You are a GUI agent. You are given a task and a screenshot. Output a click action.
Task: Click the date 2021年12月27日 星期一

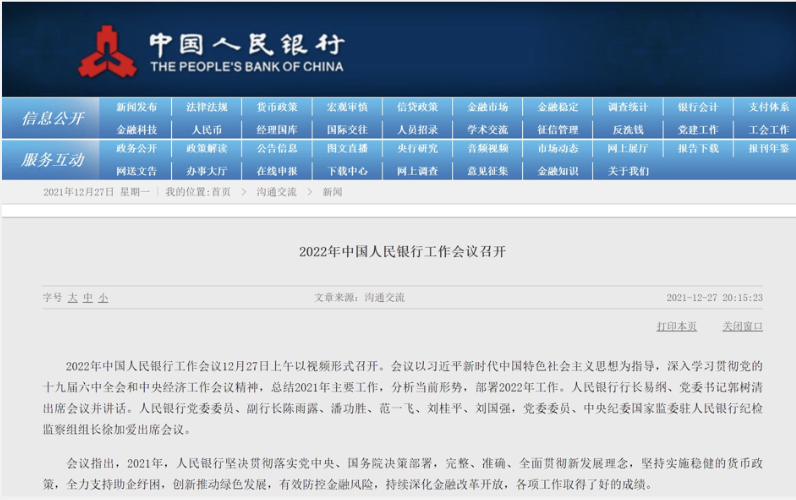(x=96, y=192)
